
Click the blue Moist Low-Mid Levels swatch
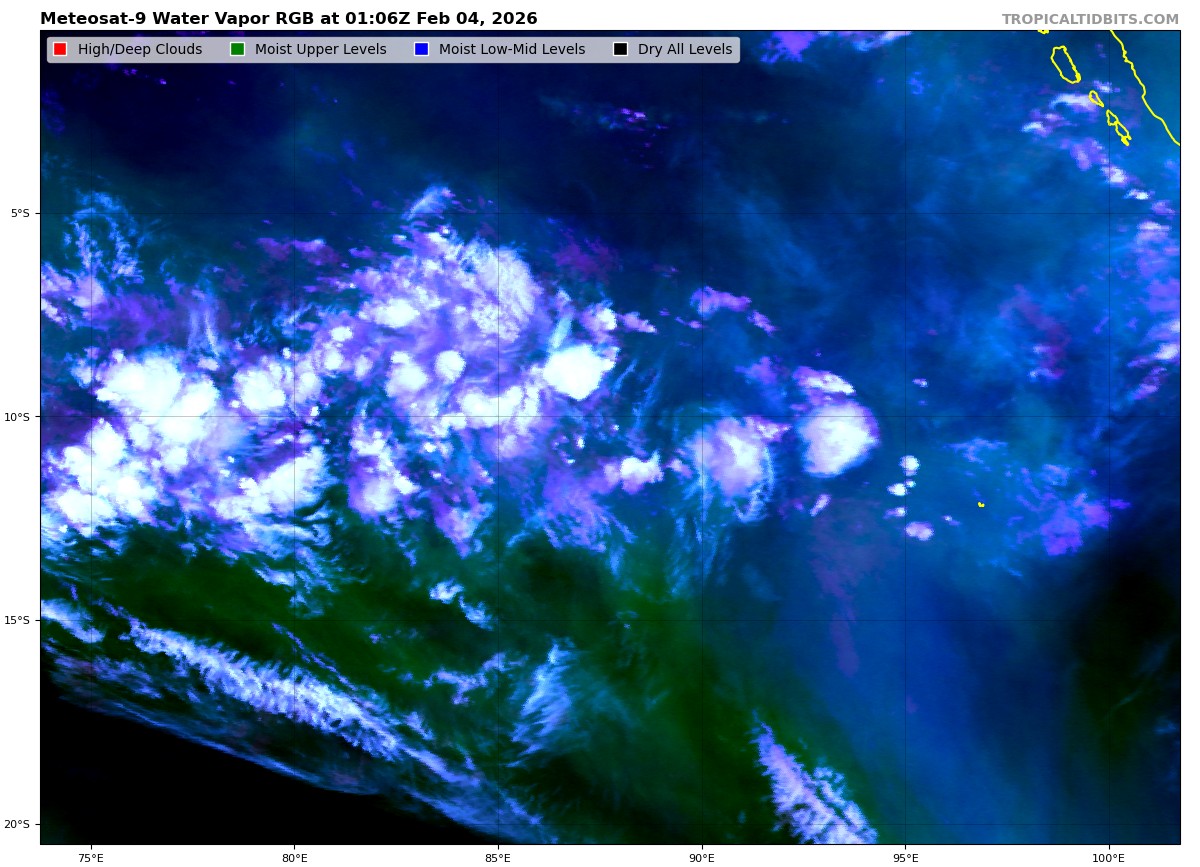click(421, 50)
